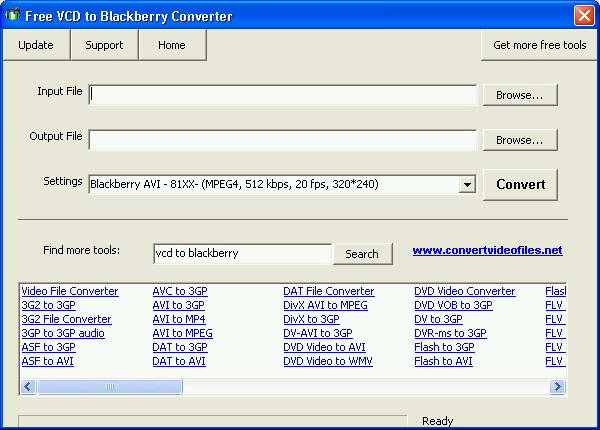Click the Find more tools search field
Image resolution: width=600 pixels, height=430 pixels.
(243, 253)
